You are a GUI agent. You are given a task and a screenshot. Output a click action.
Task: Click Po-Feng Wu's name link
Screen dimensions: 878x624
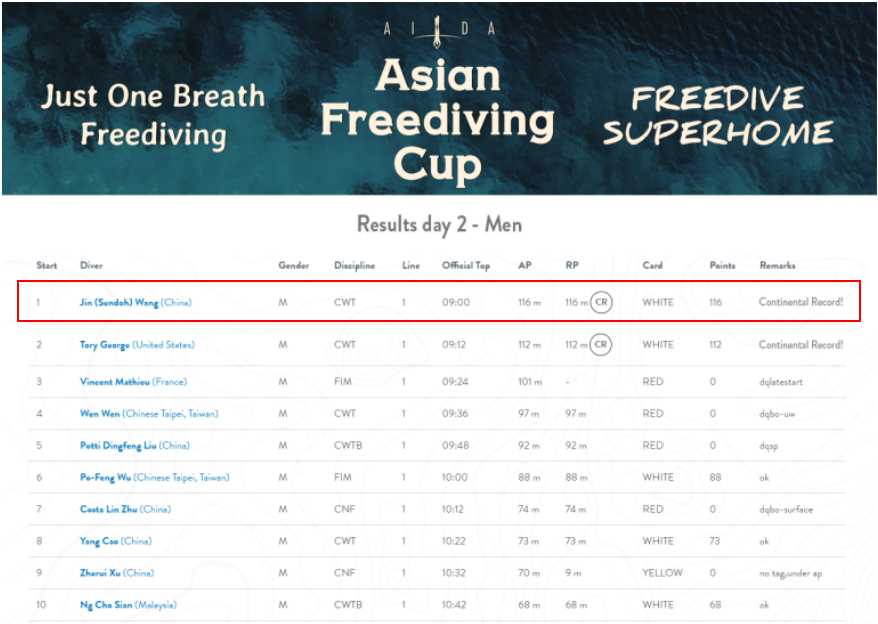click(106, 478)
